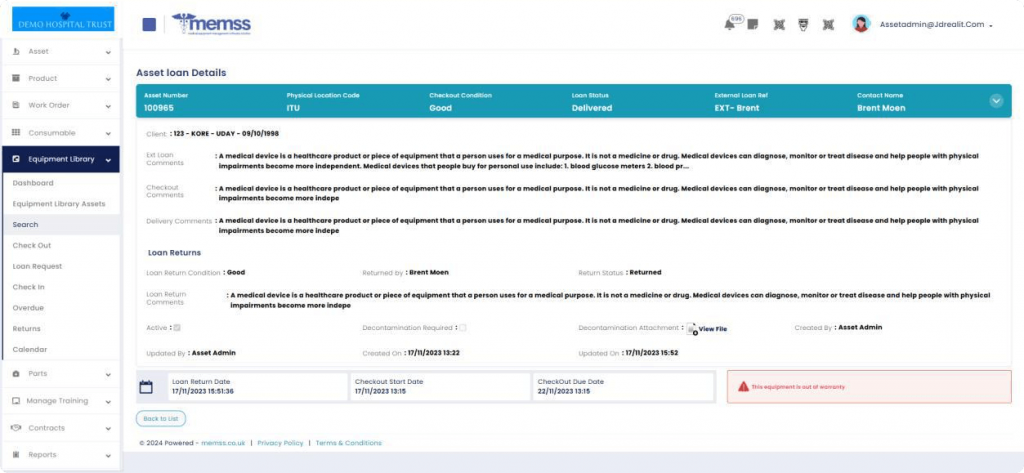Click the cross-shaped icon just left of the avatar
The height and width of the screenshot is (473, 1024).
(828, 25)
